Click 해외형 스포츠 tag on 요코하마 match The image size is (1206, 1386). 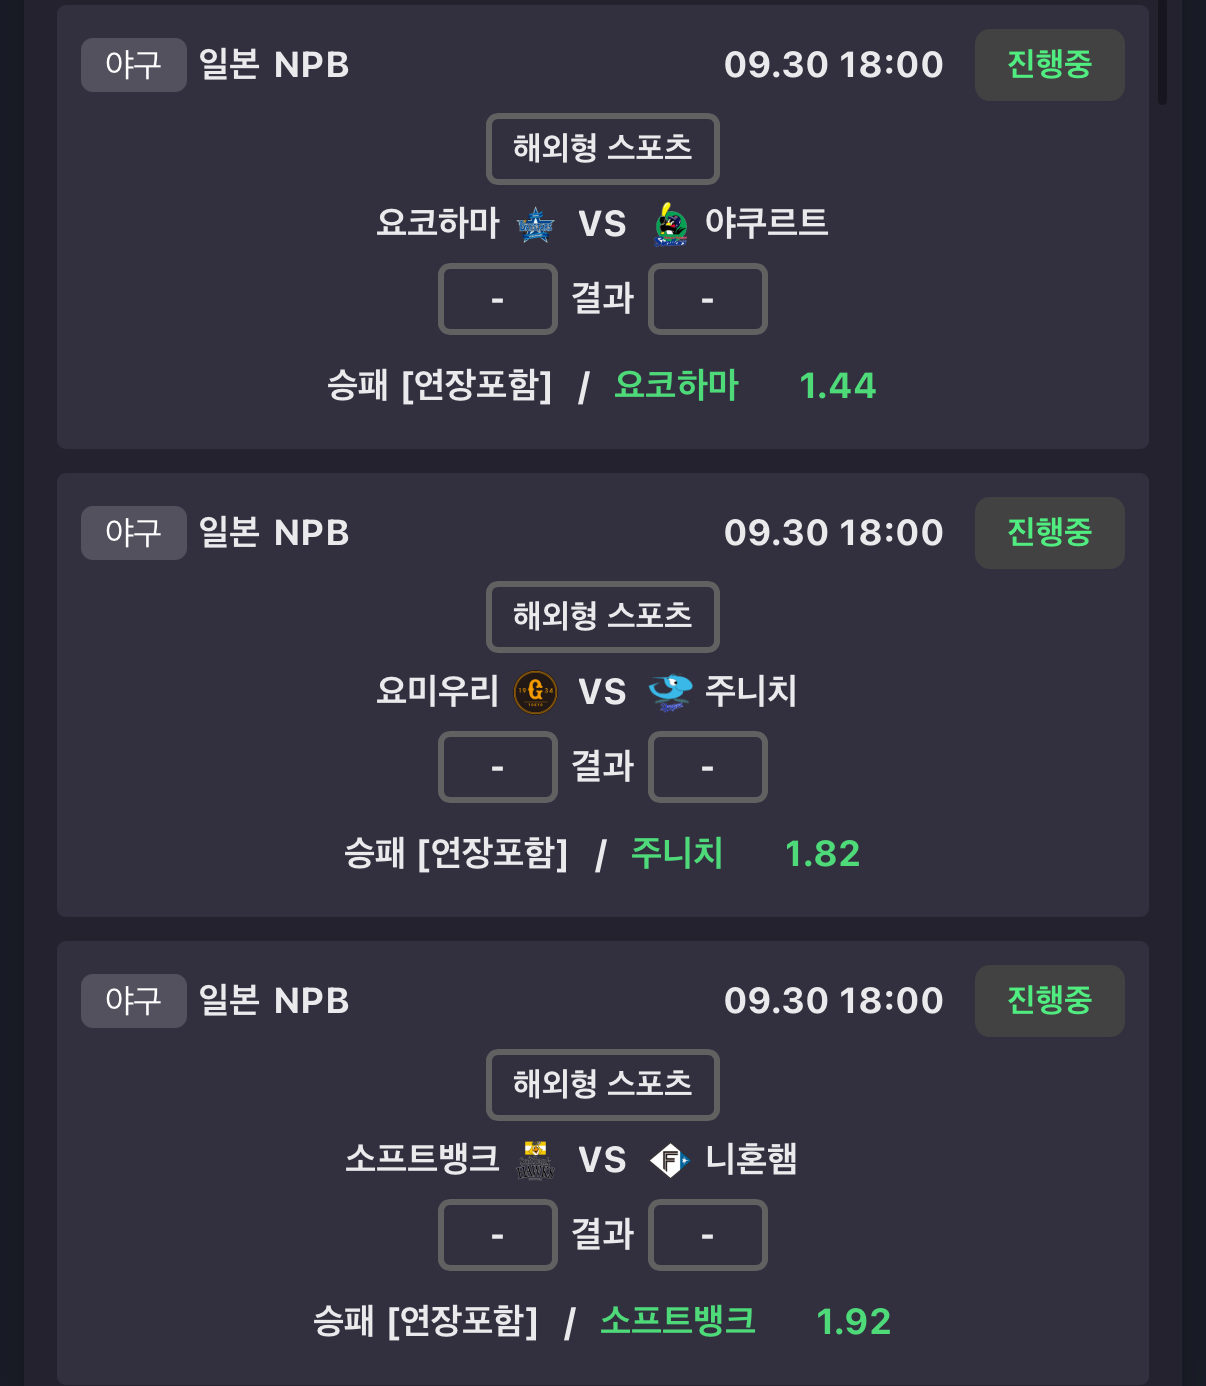(602, 149)
